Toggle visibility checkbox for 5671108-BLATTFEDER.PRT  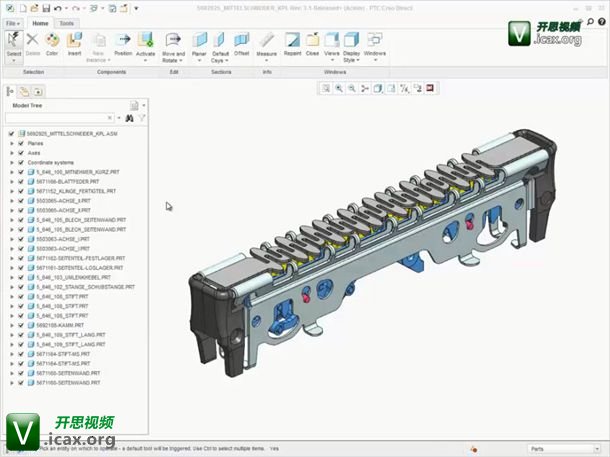(x=21, y=181)
